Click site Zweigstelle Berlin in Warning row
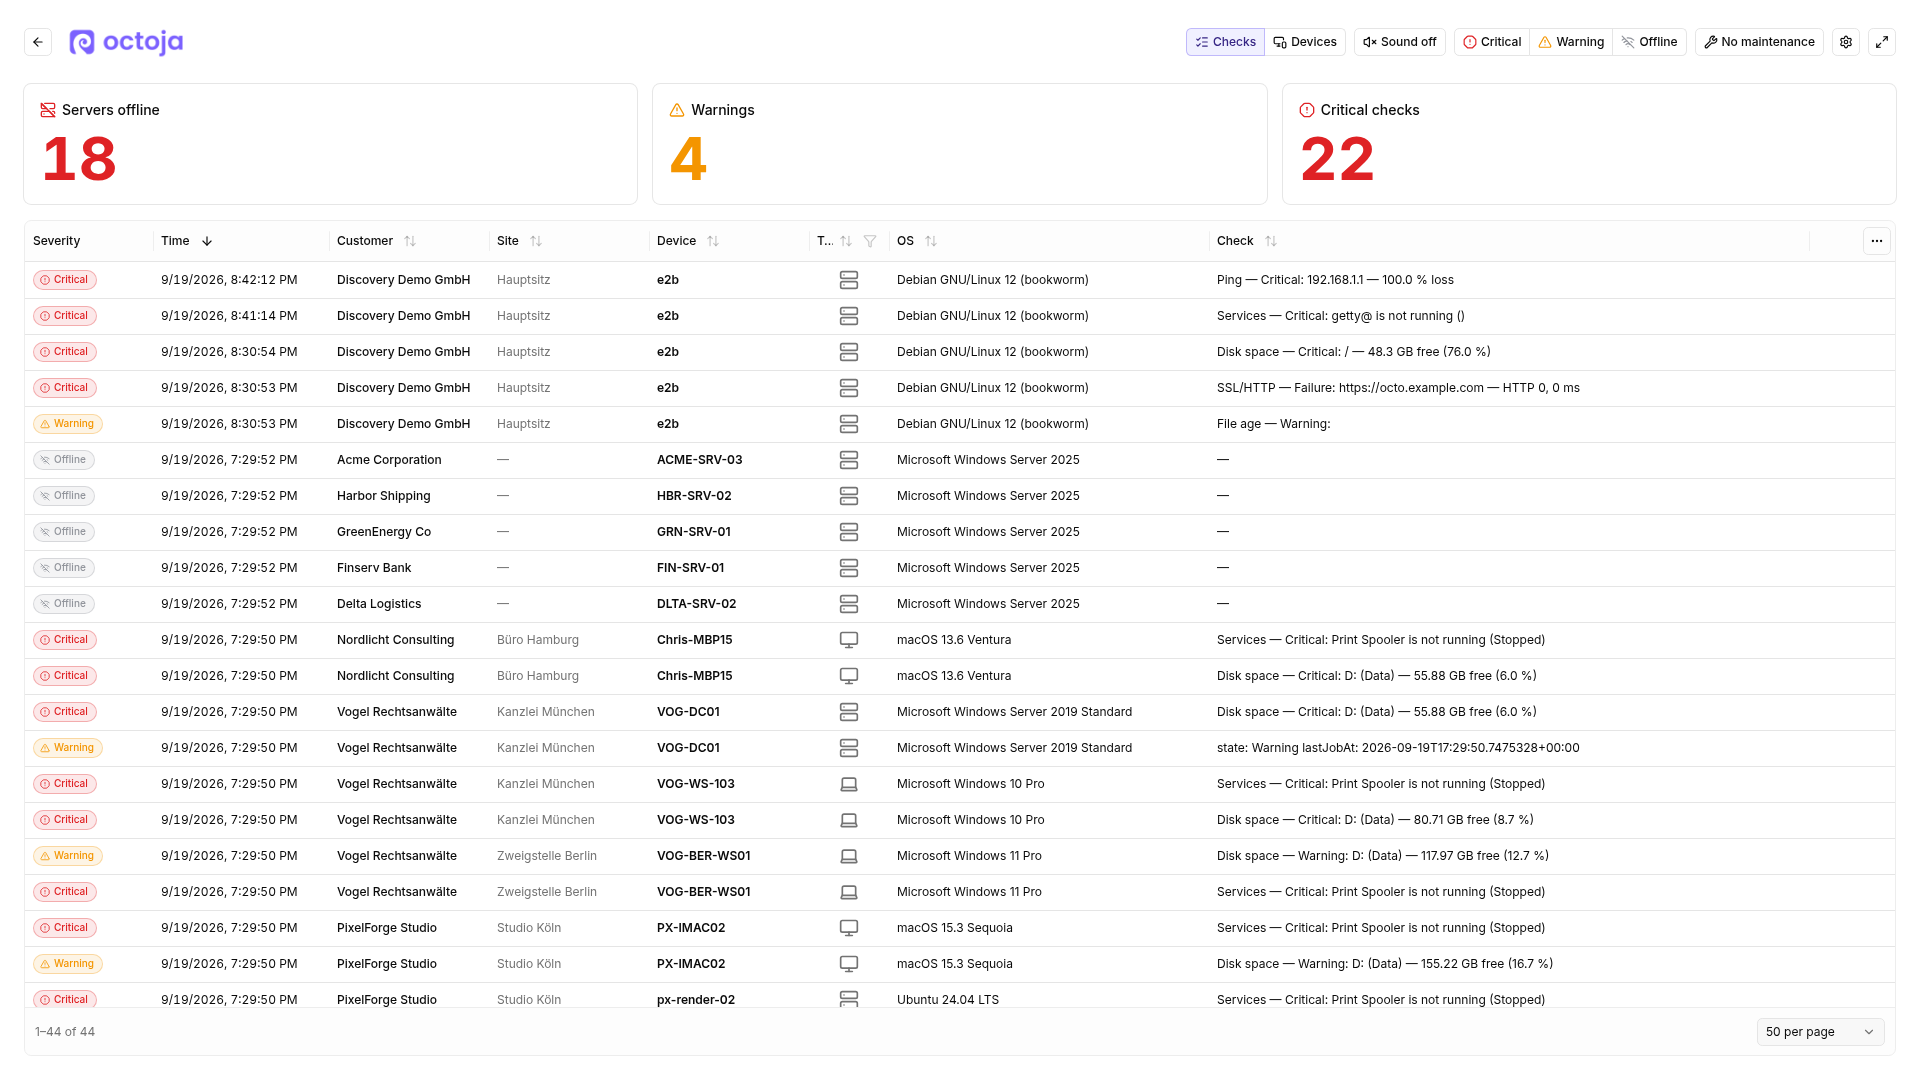This screenshot has height=1080, width=1920. click(x=547, y=856)
